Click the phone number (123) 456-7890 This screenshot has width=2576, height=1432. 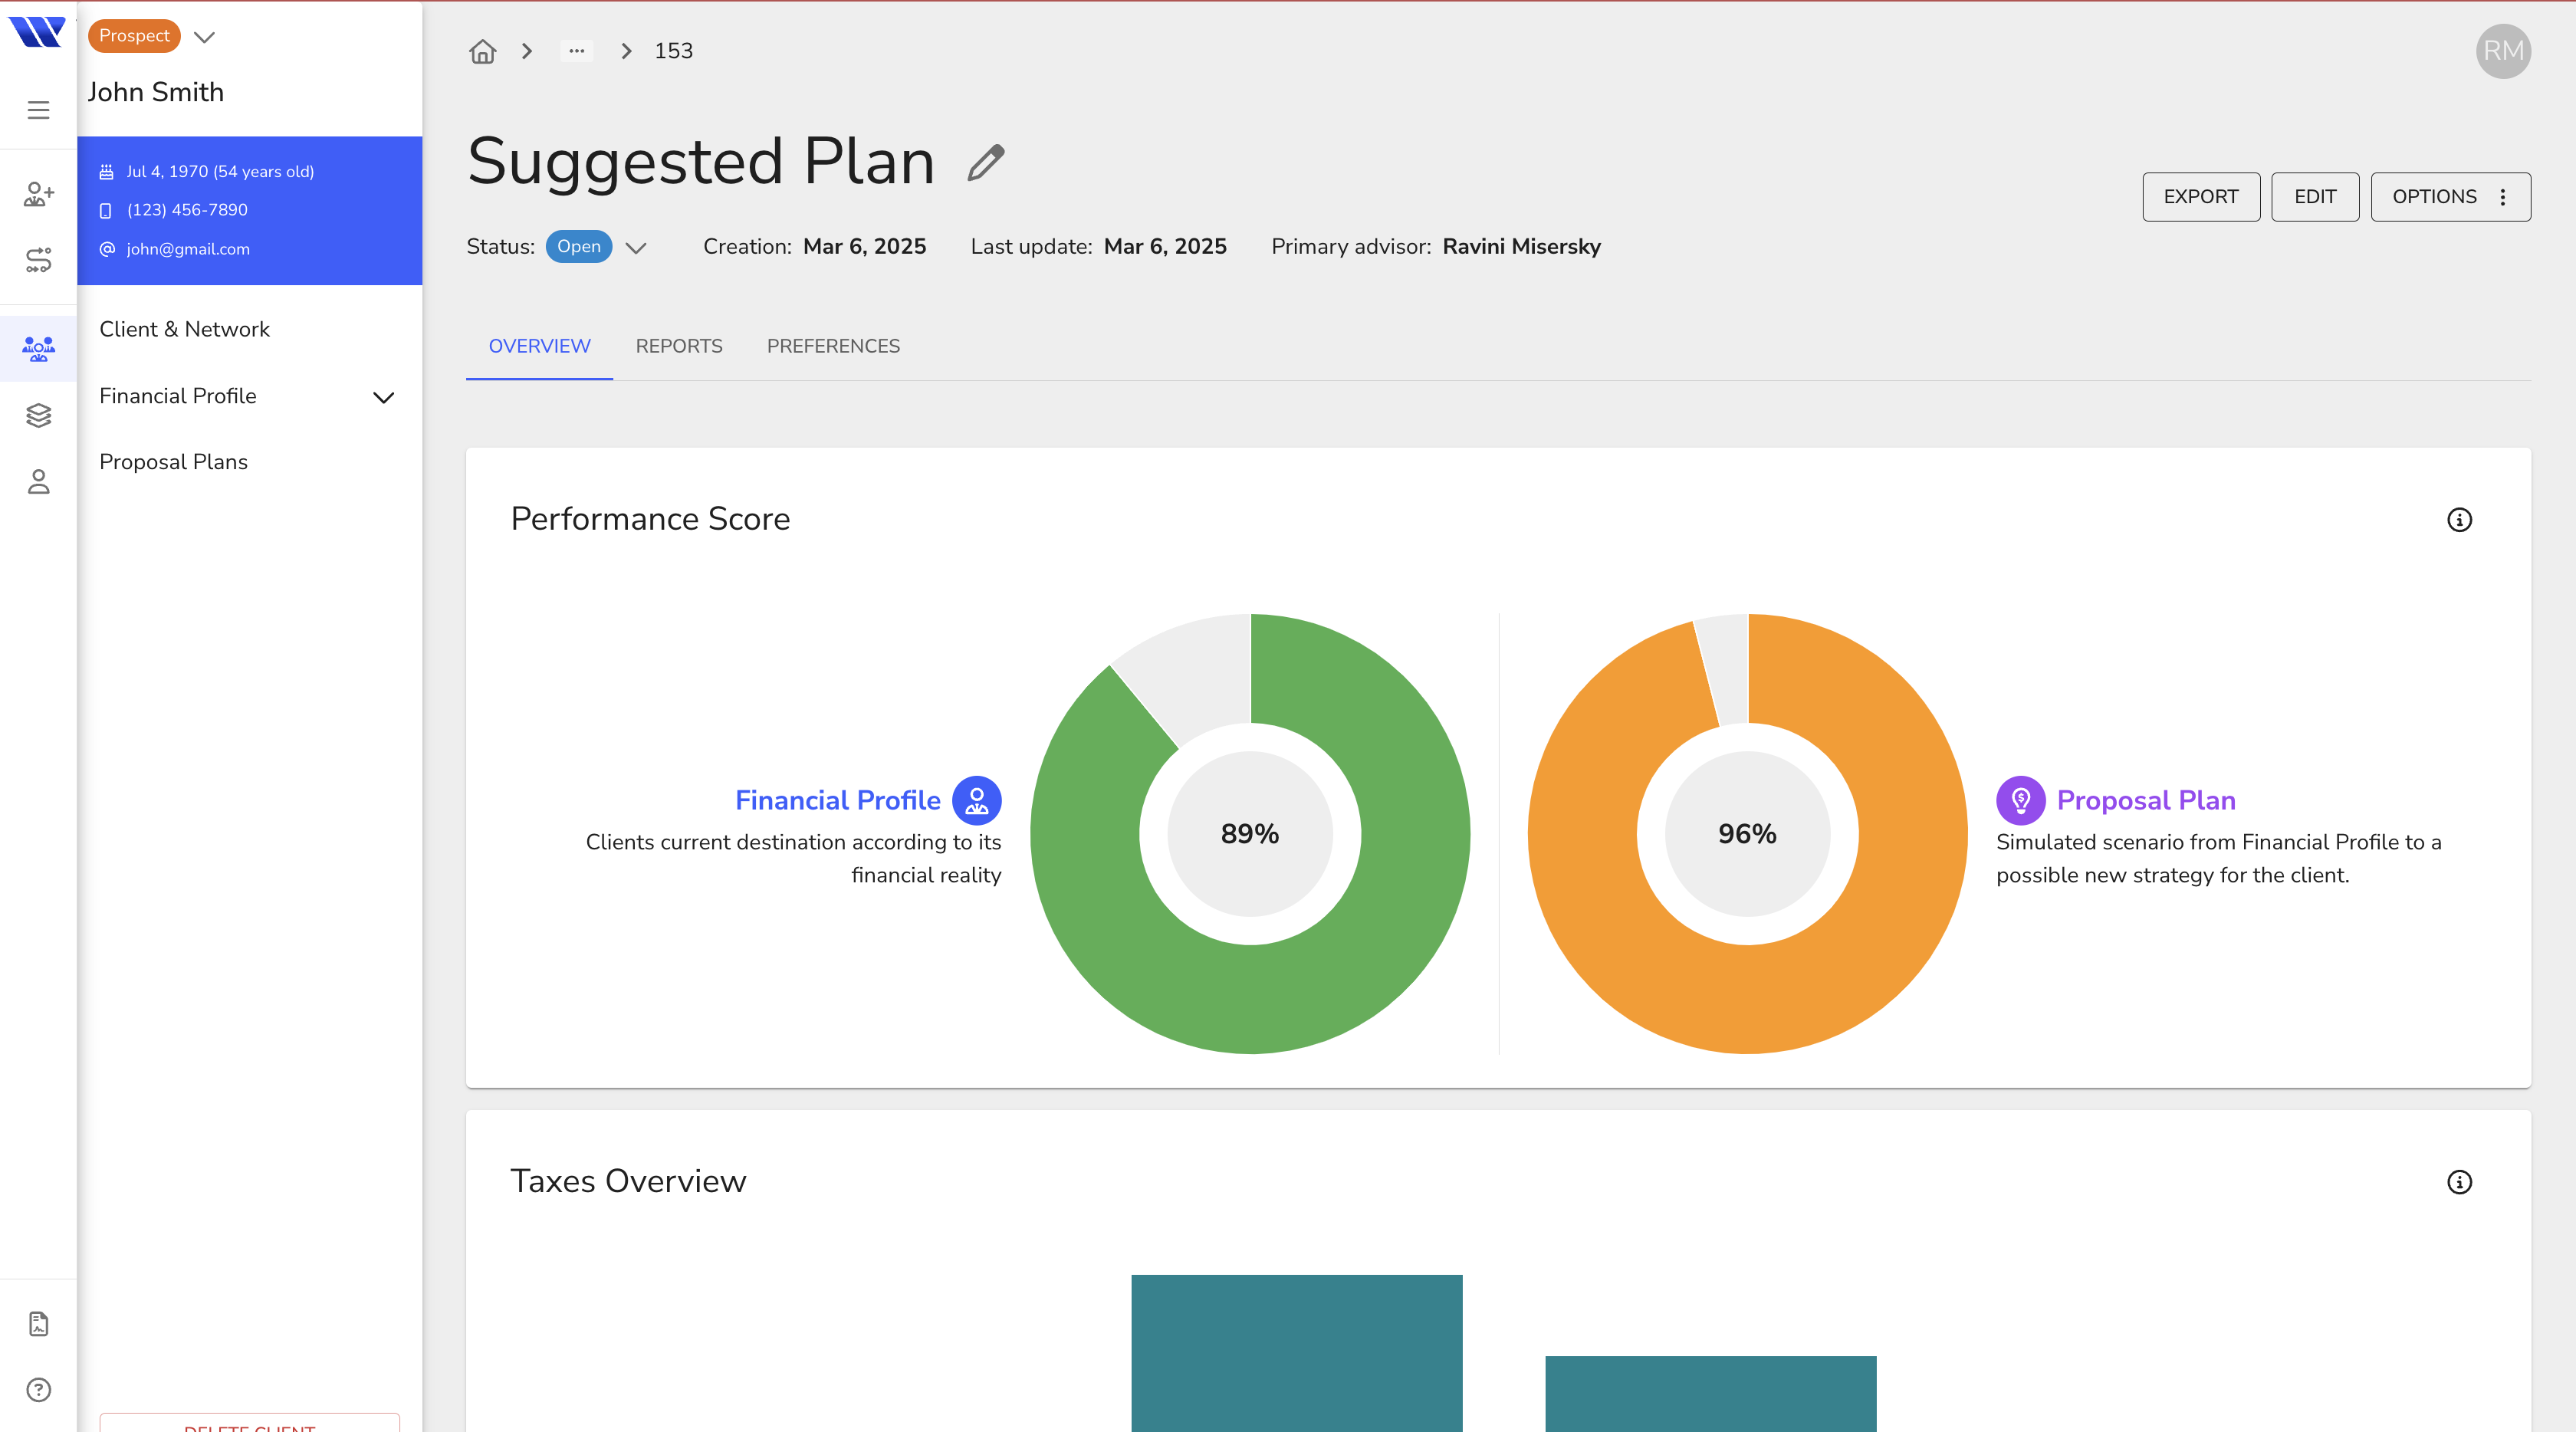click(x=187, y=211)
